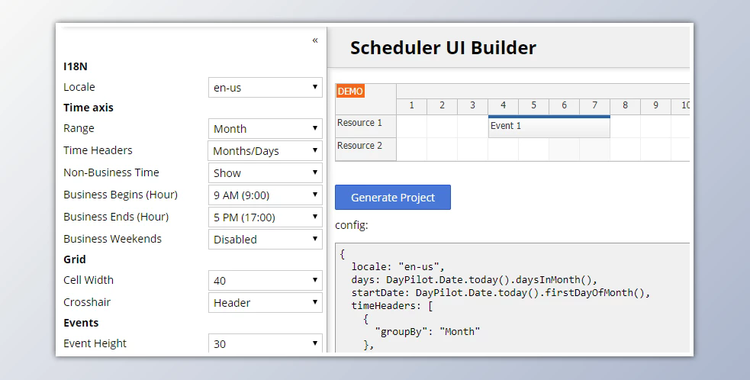The image size is (750, 380).
Task: Click the "groupBy": "Month" line in config
Action: (427, 331)
